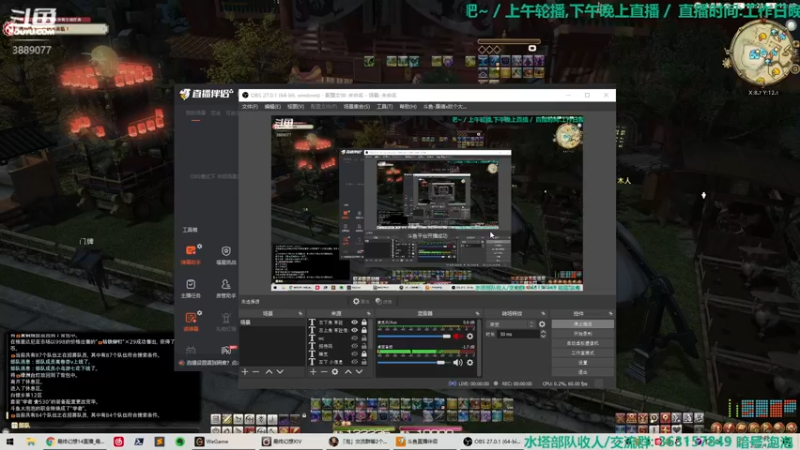The height and width of the screenshot is (450, 800).
Task: Open Sublime Text from the taskbar
Action: [x=160, y=441]
